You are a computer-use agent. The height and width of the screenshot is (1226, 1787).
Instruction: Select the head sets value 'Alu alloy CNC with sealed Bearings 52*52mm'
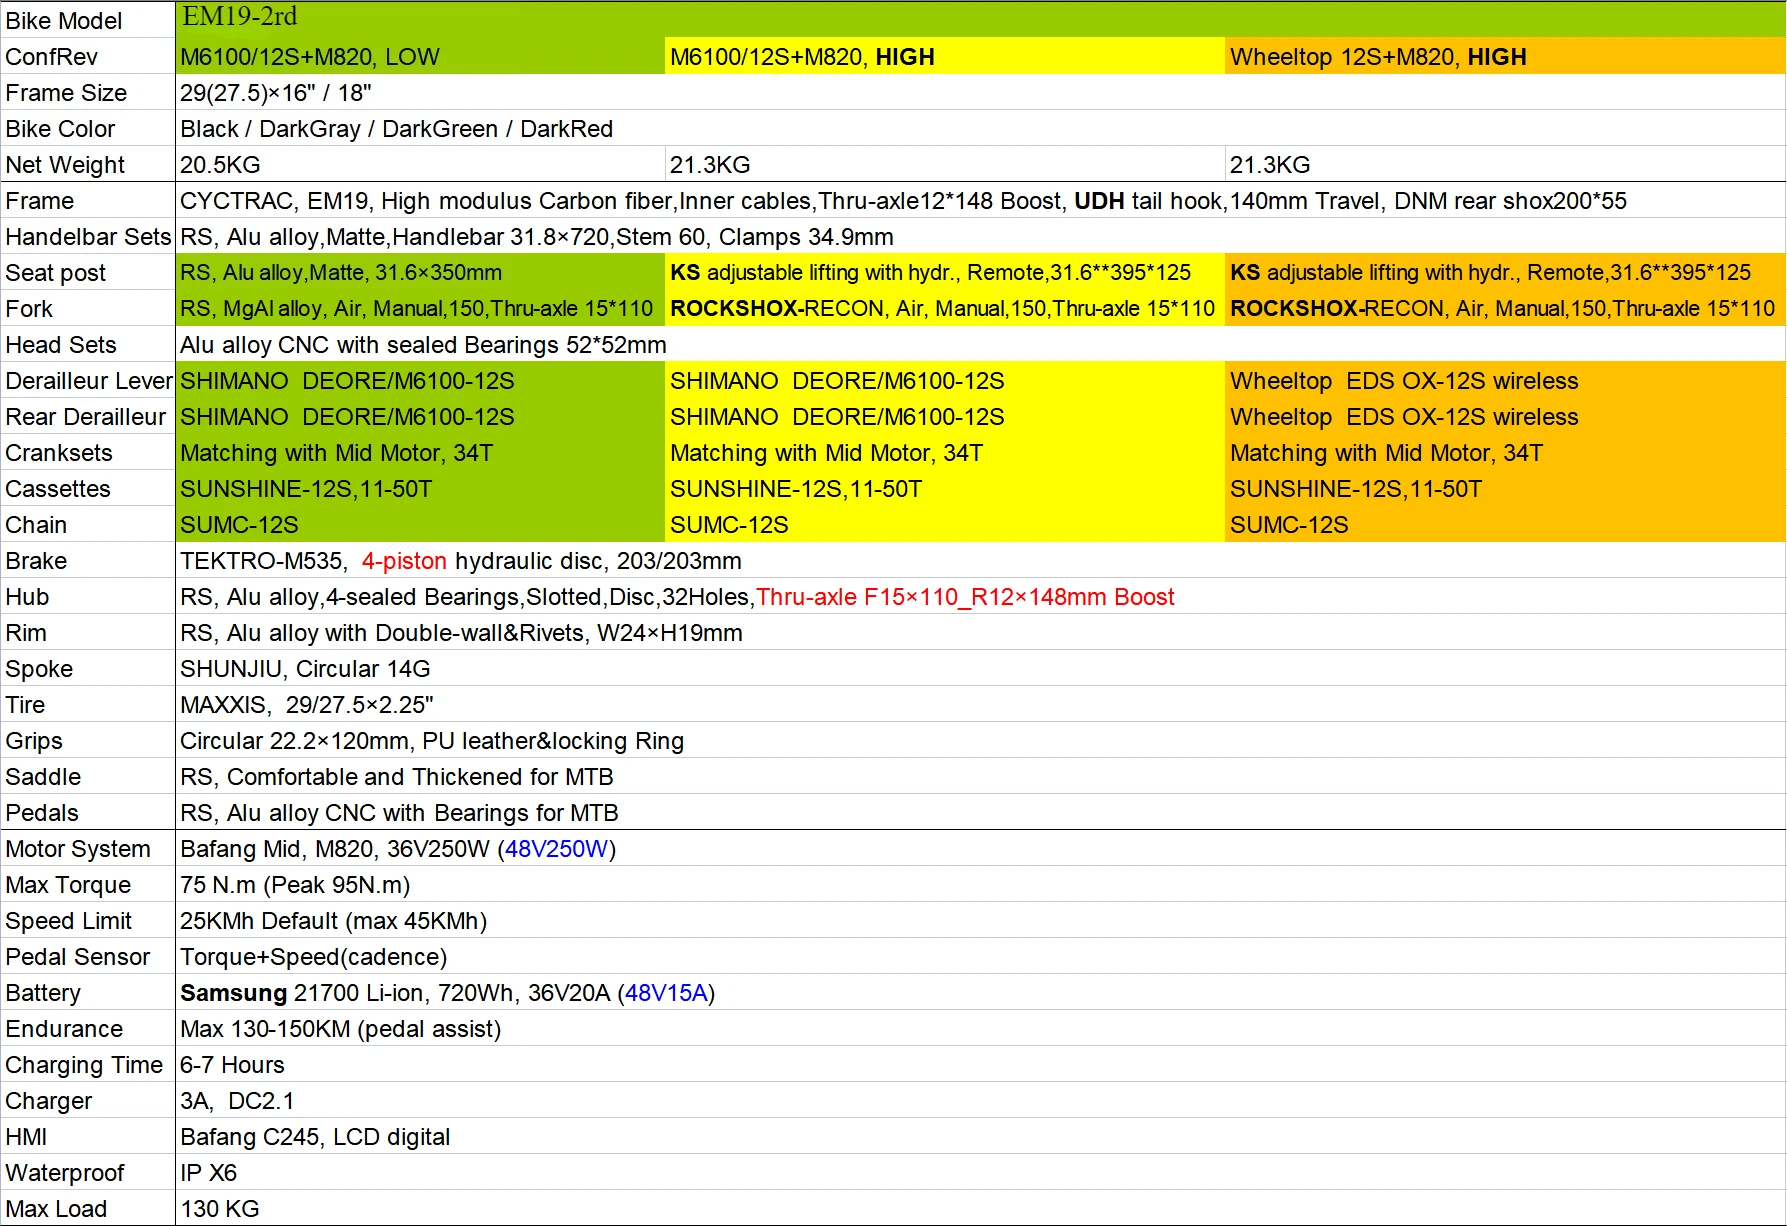tap(423, 345)
